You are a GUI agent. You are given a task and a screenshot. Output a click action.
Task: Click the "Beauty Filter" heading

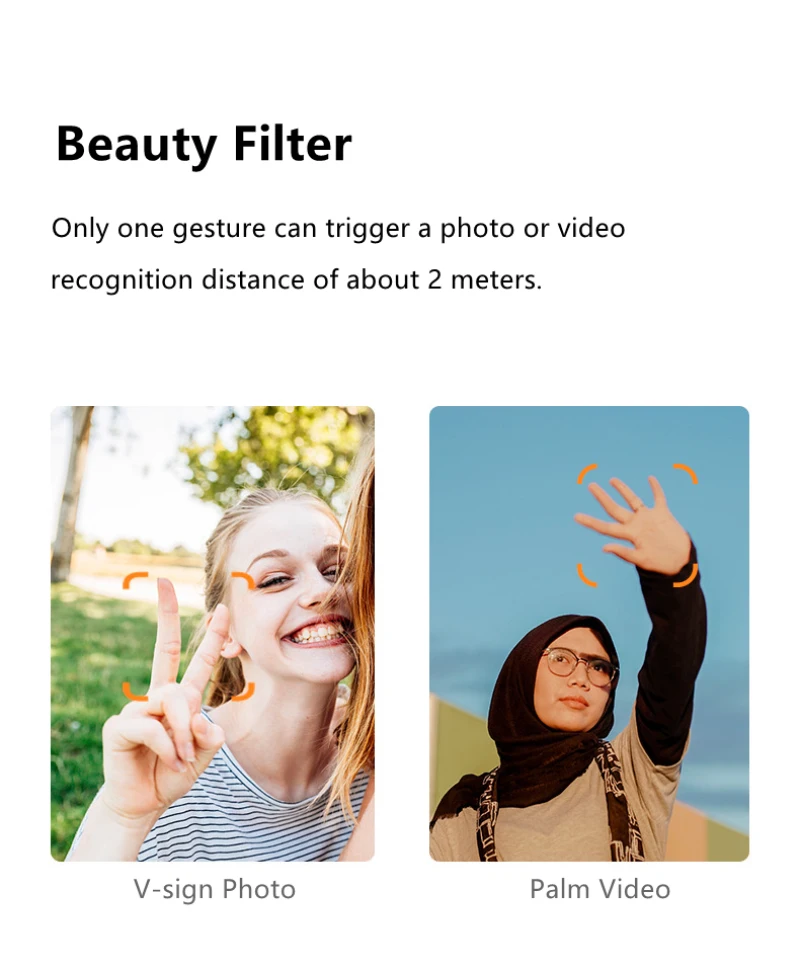click(x=204, y=144)
